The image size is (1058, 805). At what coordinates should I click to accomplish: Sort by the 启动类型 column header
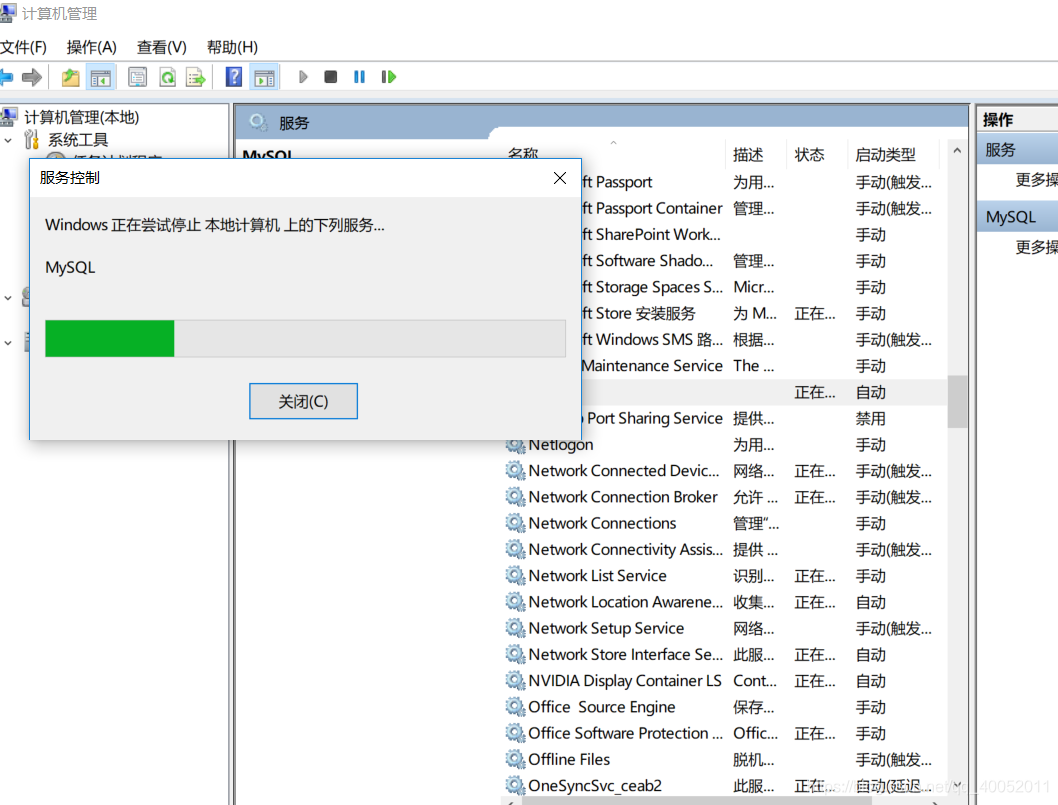(x=885, y=155)
